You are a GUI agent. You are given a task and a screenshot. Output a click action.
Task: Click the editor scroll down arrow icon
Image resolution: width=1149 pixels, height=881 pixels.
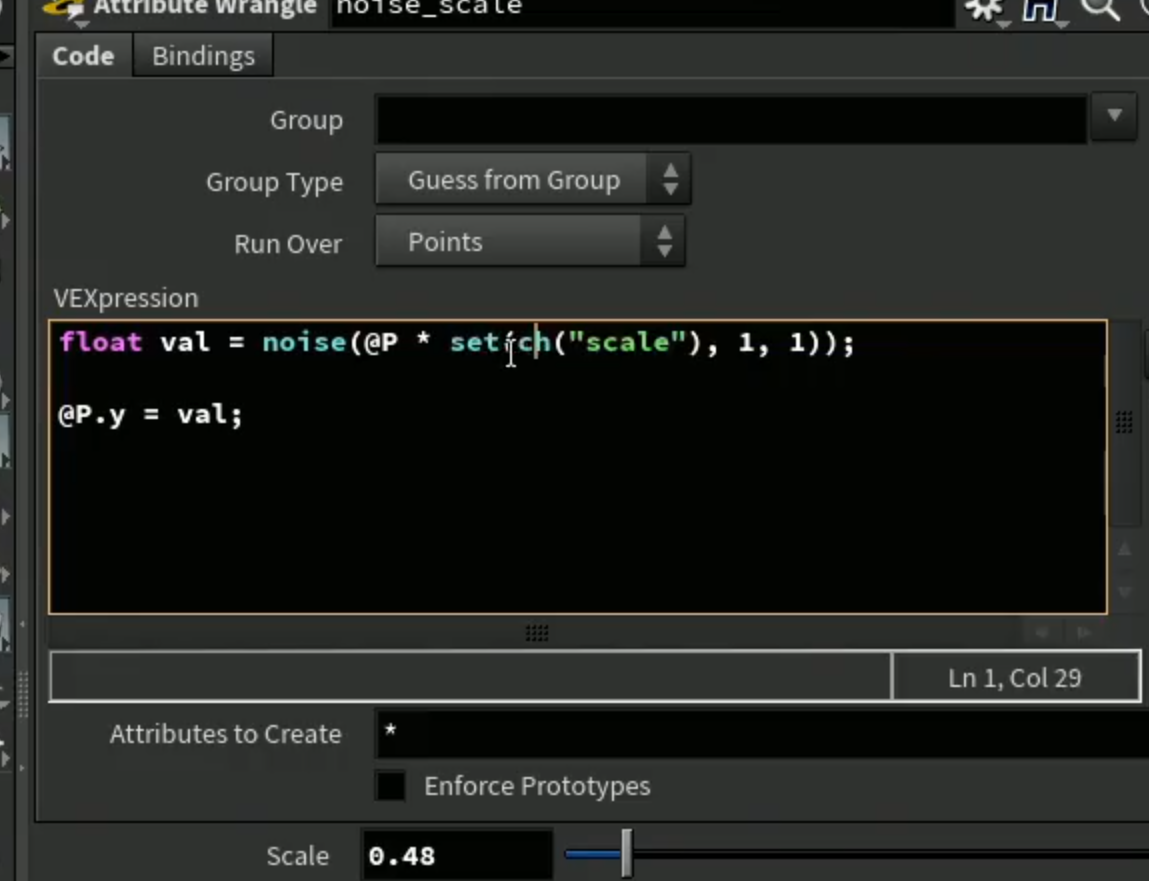click(x=1125, y=591)
